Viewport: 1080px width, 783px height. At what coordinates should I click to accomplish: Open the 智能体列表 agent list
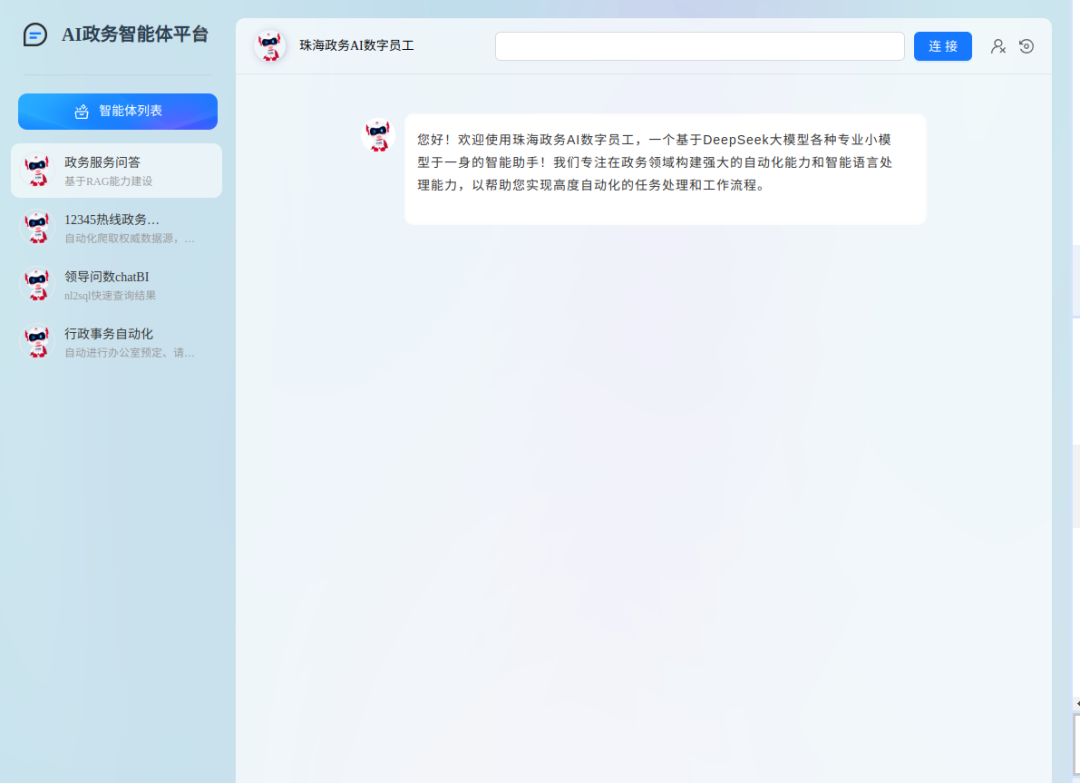pyautogui.click(x=118, y=111)
